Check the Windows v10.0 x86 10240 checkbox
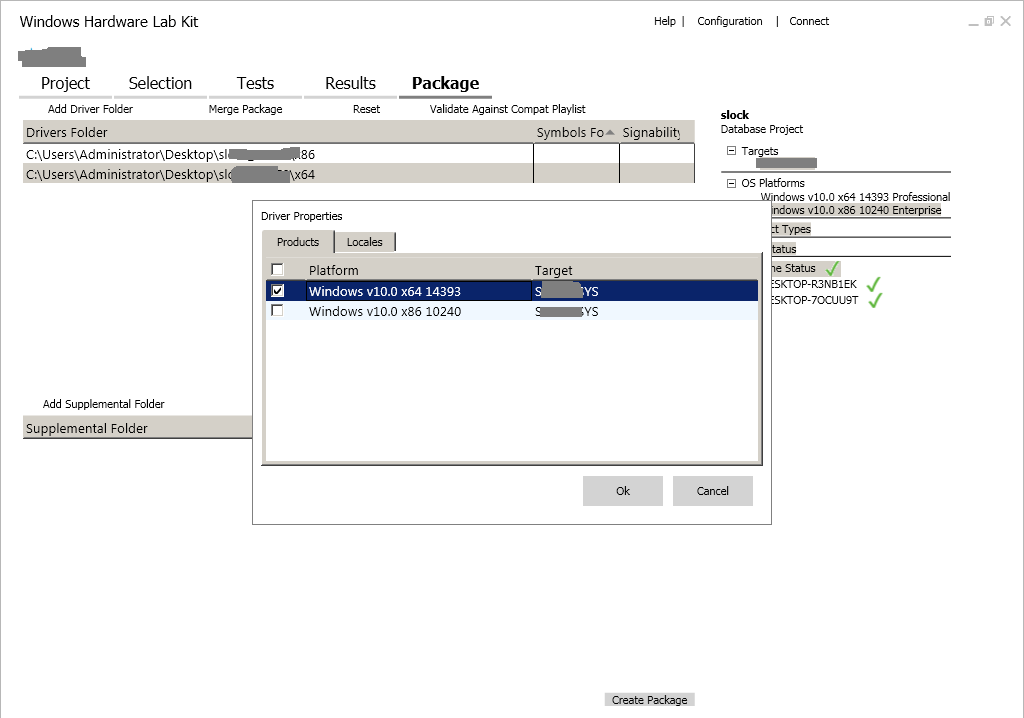The height and width of the screenshot is (718, 1024). [x=278, y=310]
